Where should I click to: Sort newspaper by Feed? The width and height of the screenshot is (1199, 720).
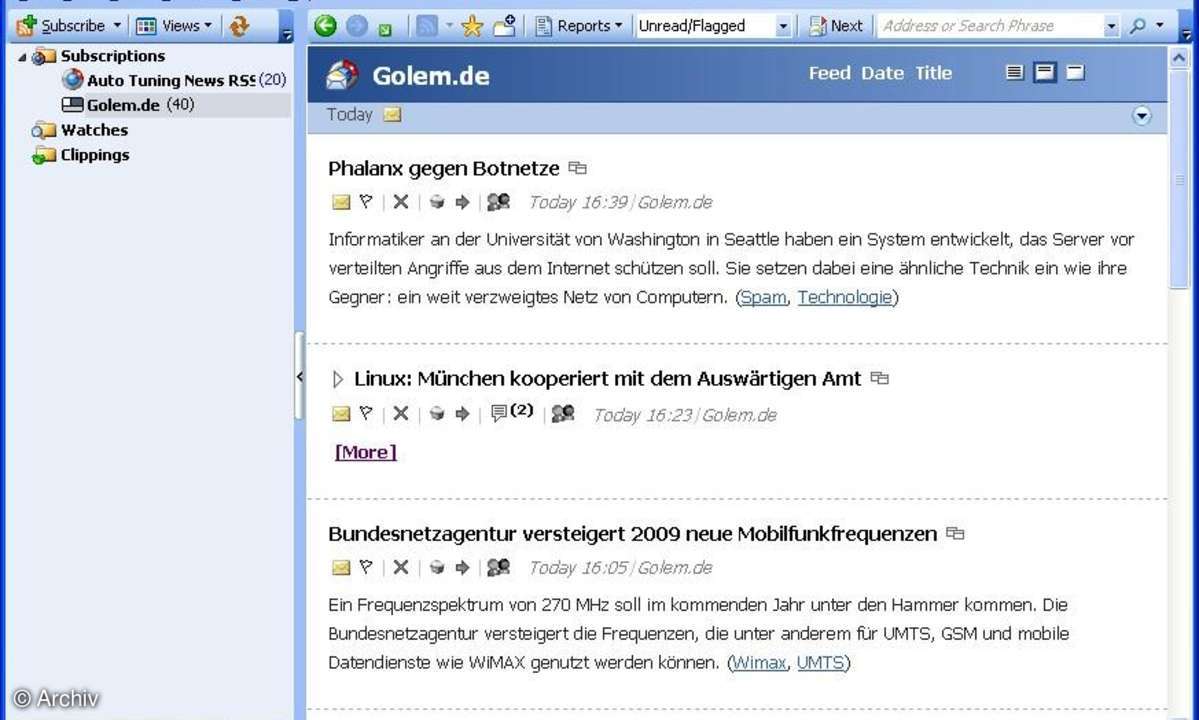point(830,73)
